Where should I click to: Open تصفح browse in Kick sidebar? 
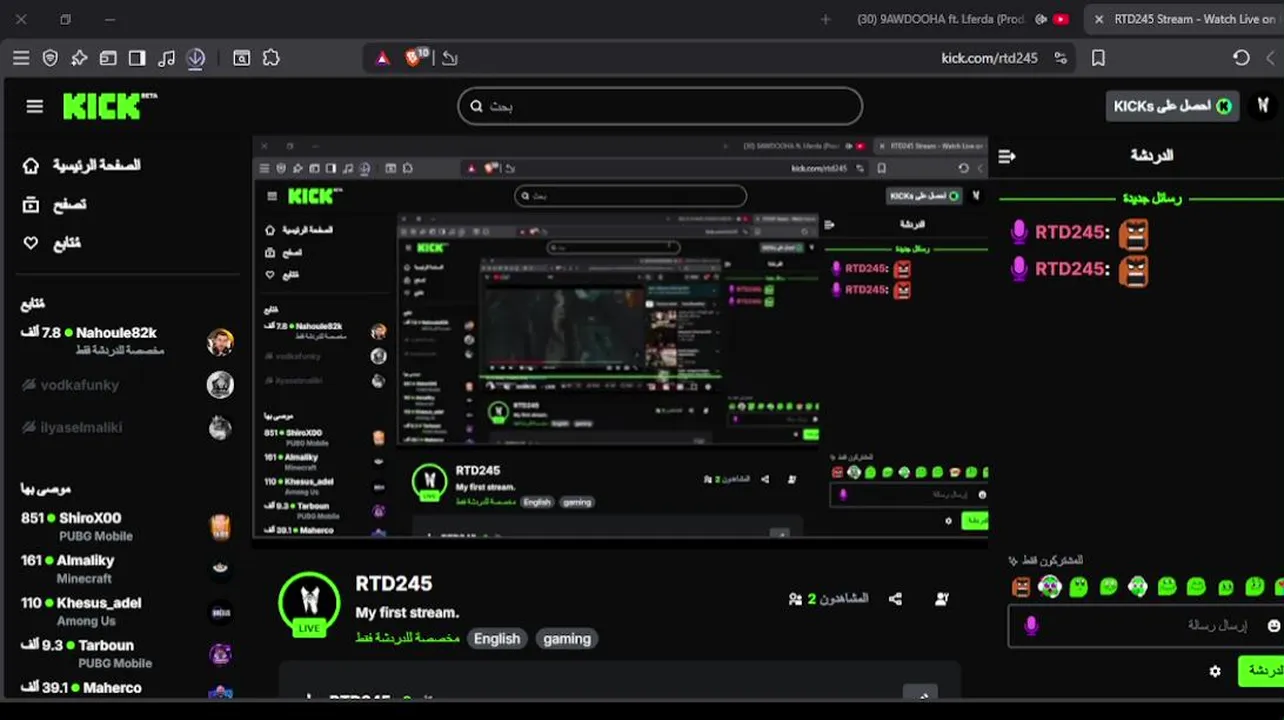(x=55, y=204)
